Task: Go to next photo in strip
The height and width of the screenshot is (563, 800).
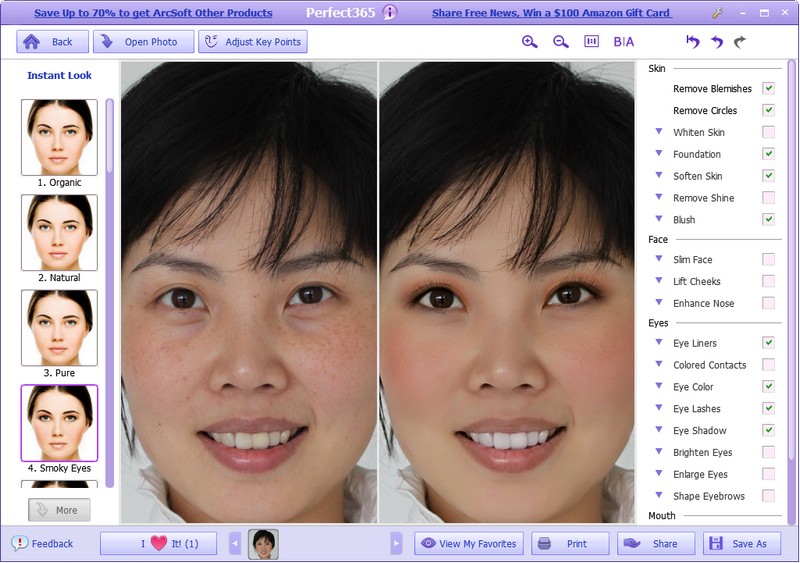Action: pos(396,544)
